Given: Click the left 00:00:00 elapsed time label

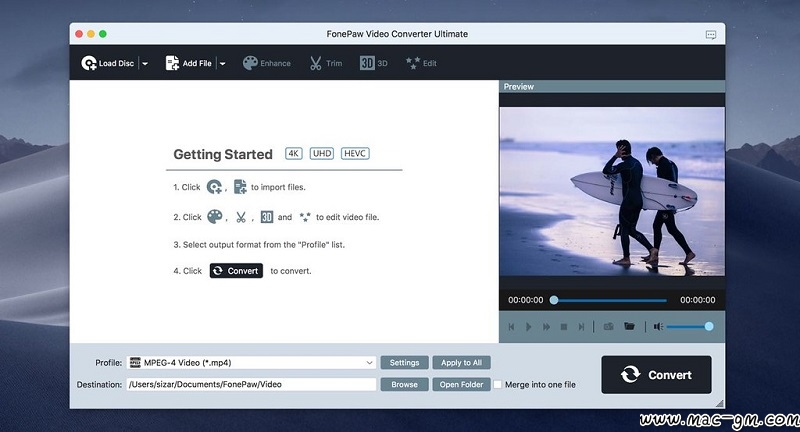Looking at the screenshot, I should (526, 300).
